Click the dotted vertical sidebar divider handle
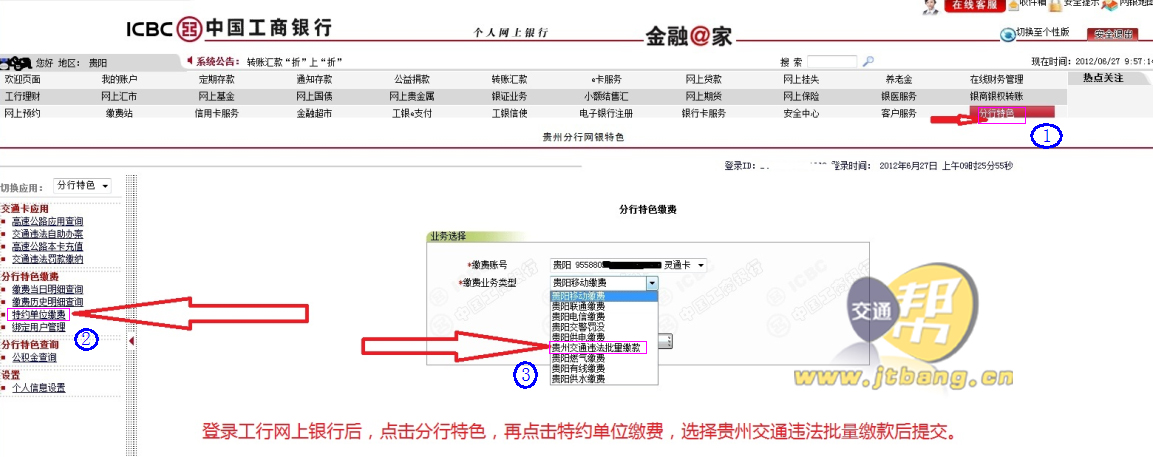This screenshot has height=457, width=1153. [134, 316]
